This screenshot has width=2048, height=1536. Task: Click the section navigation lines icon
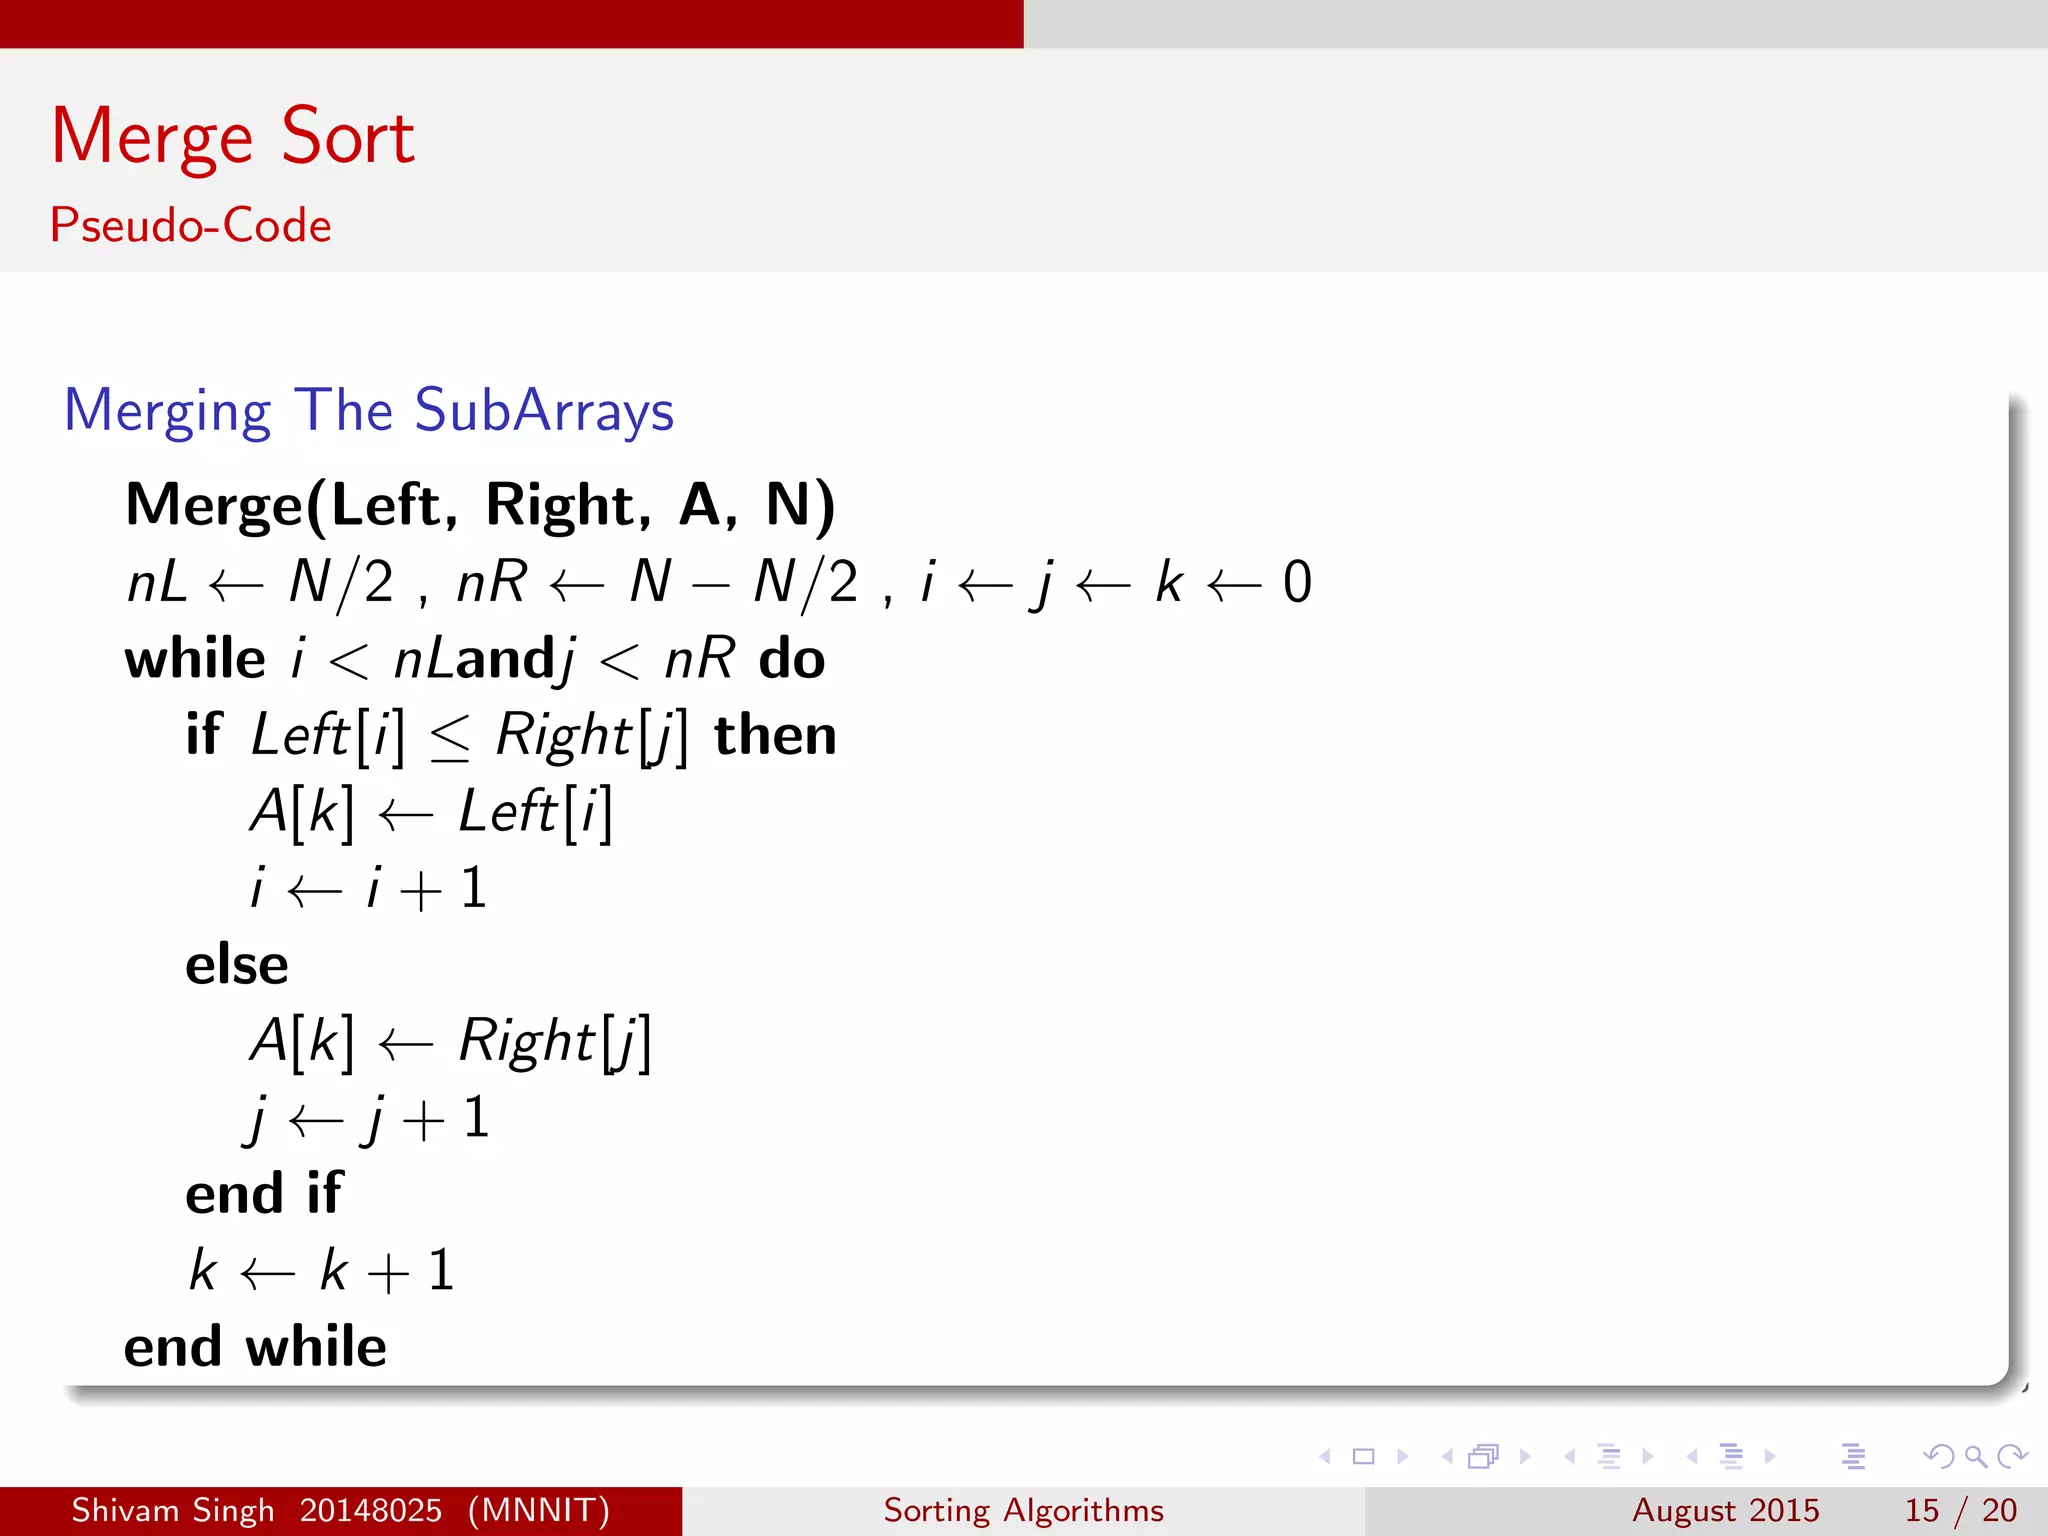click(x=1731, y=1456)
